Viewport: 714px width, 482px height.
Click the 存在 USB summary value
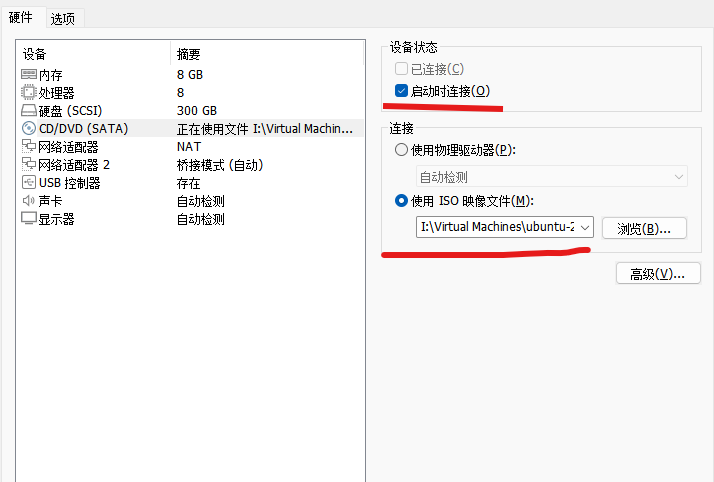[x=189, y=183]
